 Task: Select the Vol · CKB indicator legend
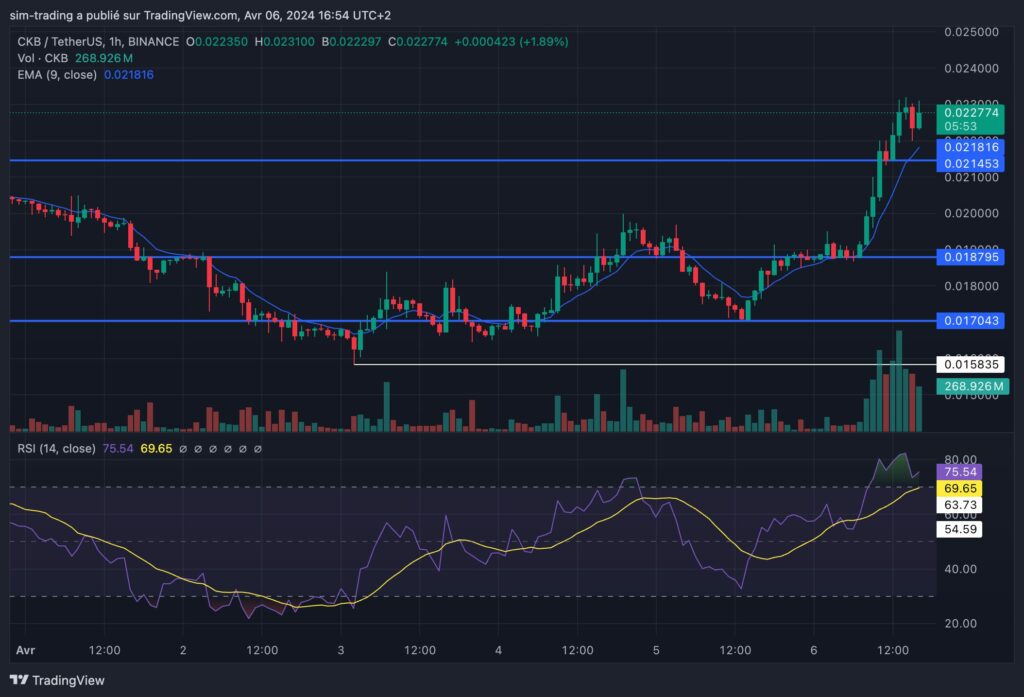pyautogui.click(x=42, y=58)
